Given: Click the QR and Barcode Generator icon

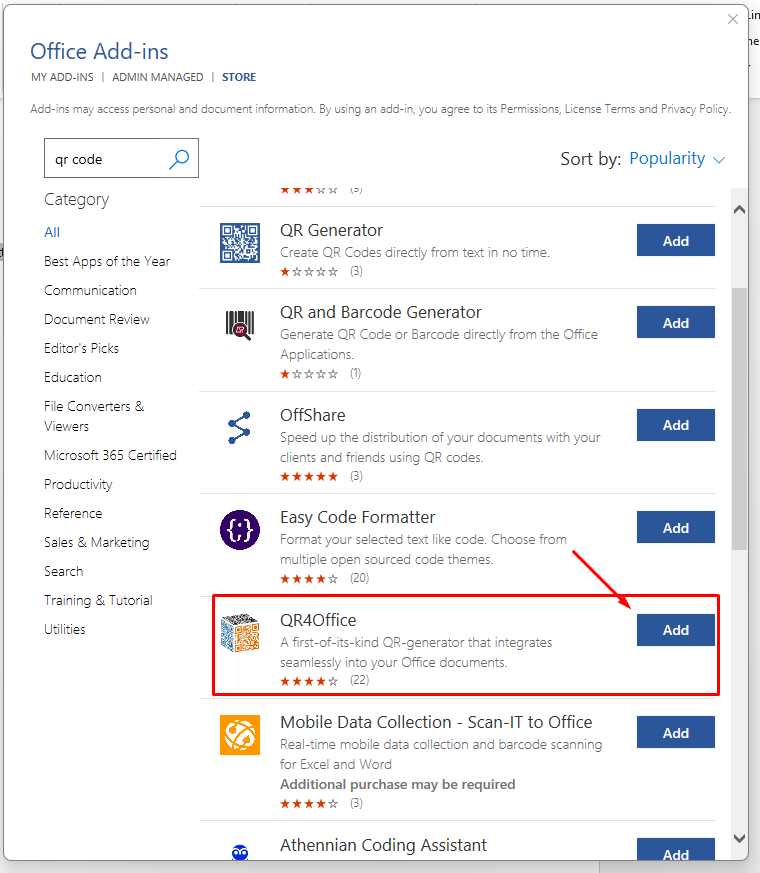Looking at the screenshot, I should [239, 324].
